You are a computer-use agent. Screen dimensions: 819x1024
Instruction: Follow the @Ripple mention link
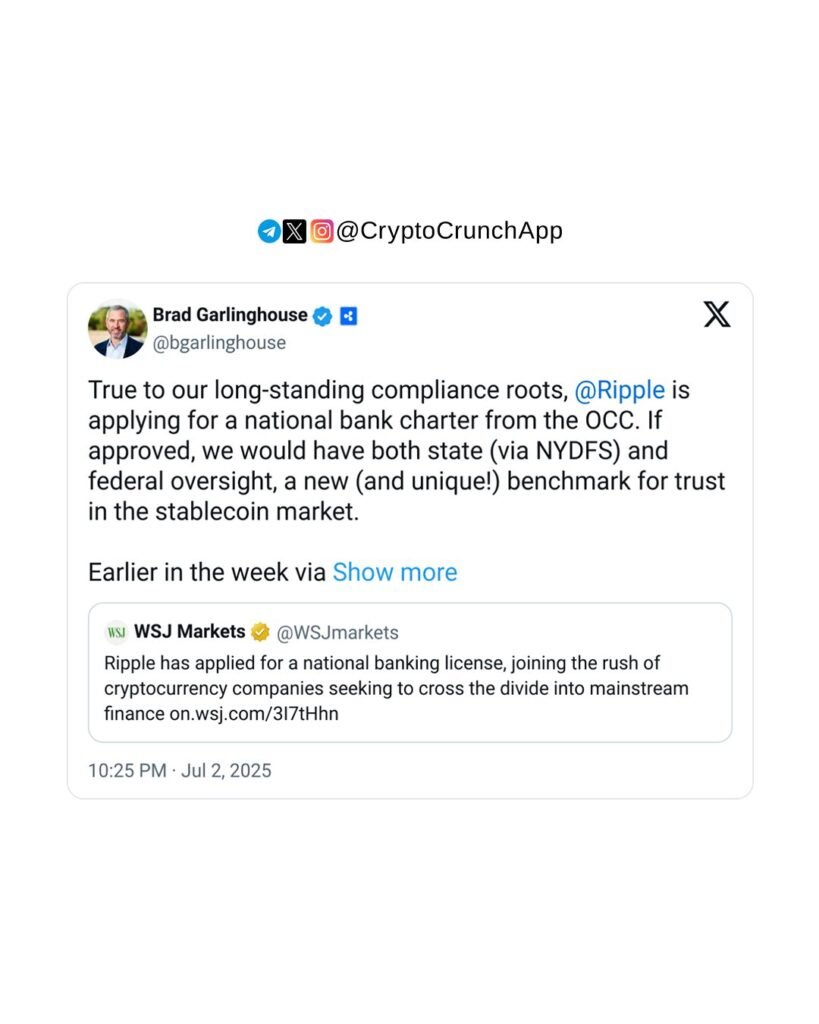(619, 390)
